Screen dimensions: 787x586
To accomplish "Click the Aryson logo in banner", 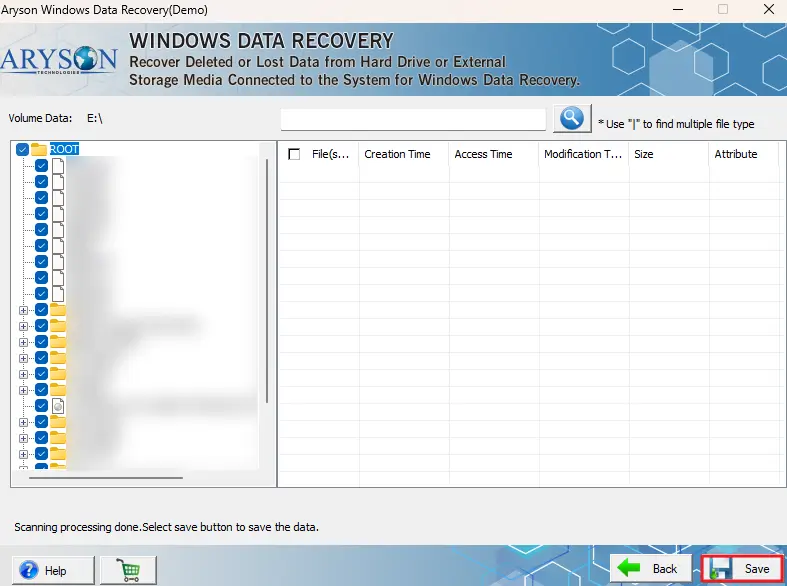I will [59, 60].
